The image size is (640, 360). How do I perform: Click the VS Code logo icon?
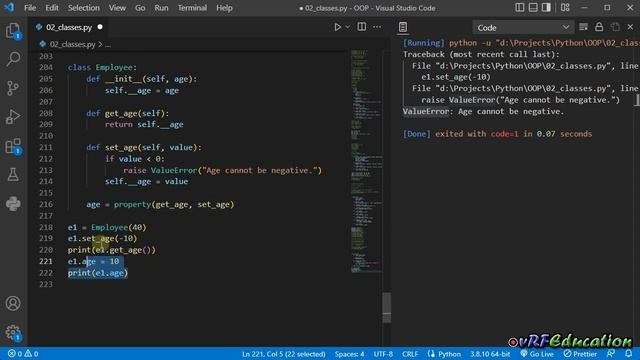pos(9,7)
